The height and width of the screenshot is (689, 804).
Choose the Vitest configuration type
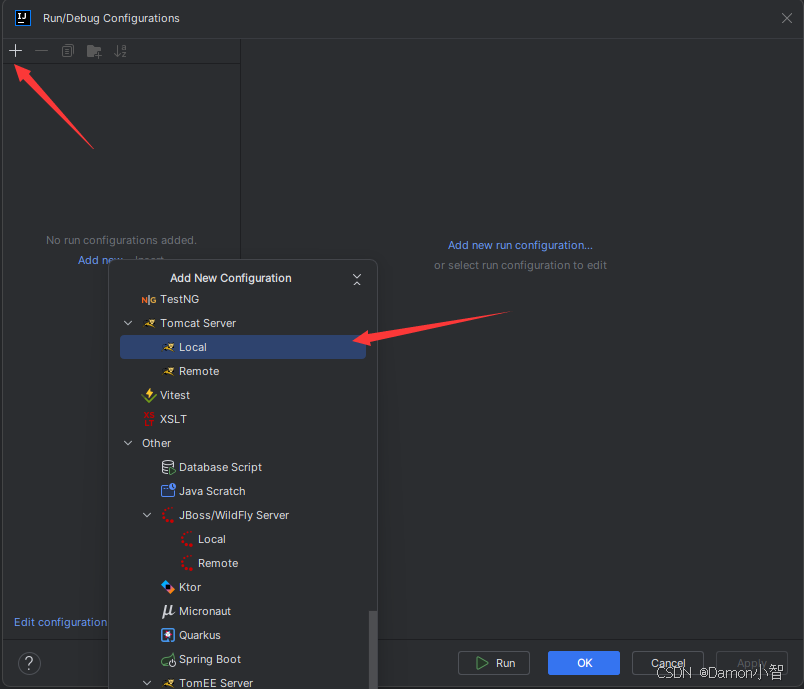click(x=243, y=395)
